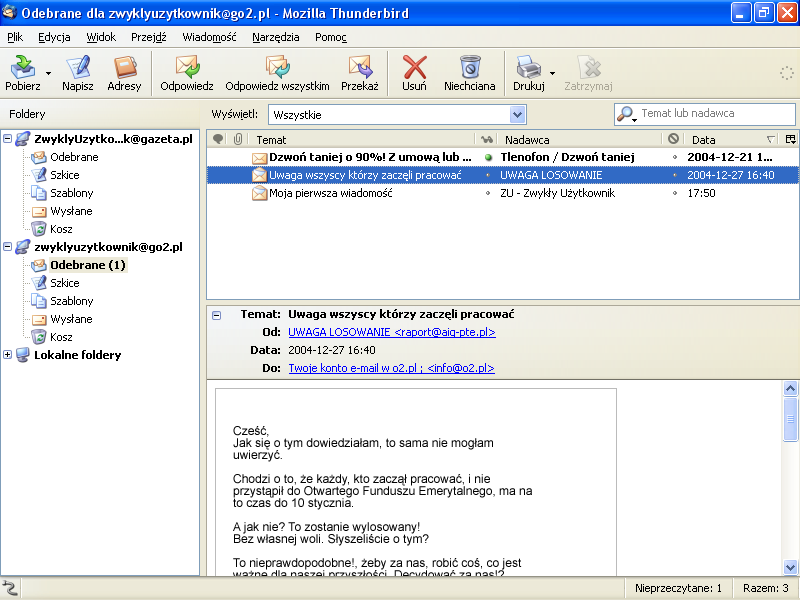800x600 pixels.
Task: Click message pane scroll down arrow
Action: [x=790, y=567]
